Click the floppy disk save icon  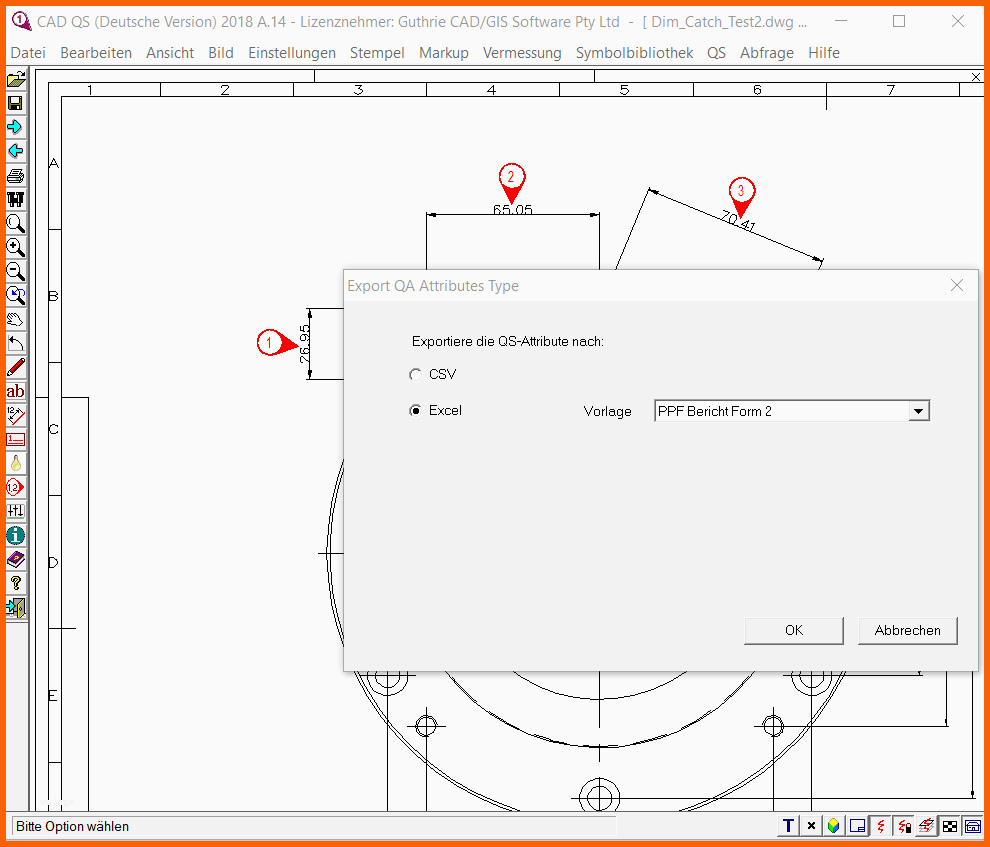click(16, 104)
